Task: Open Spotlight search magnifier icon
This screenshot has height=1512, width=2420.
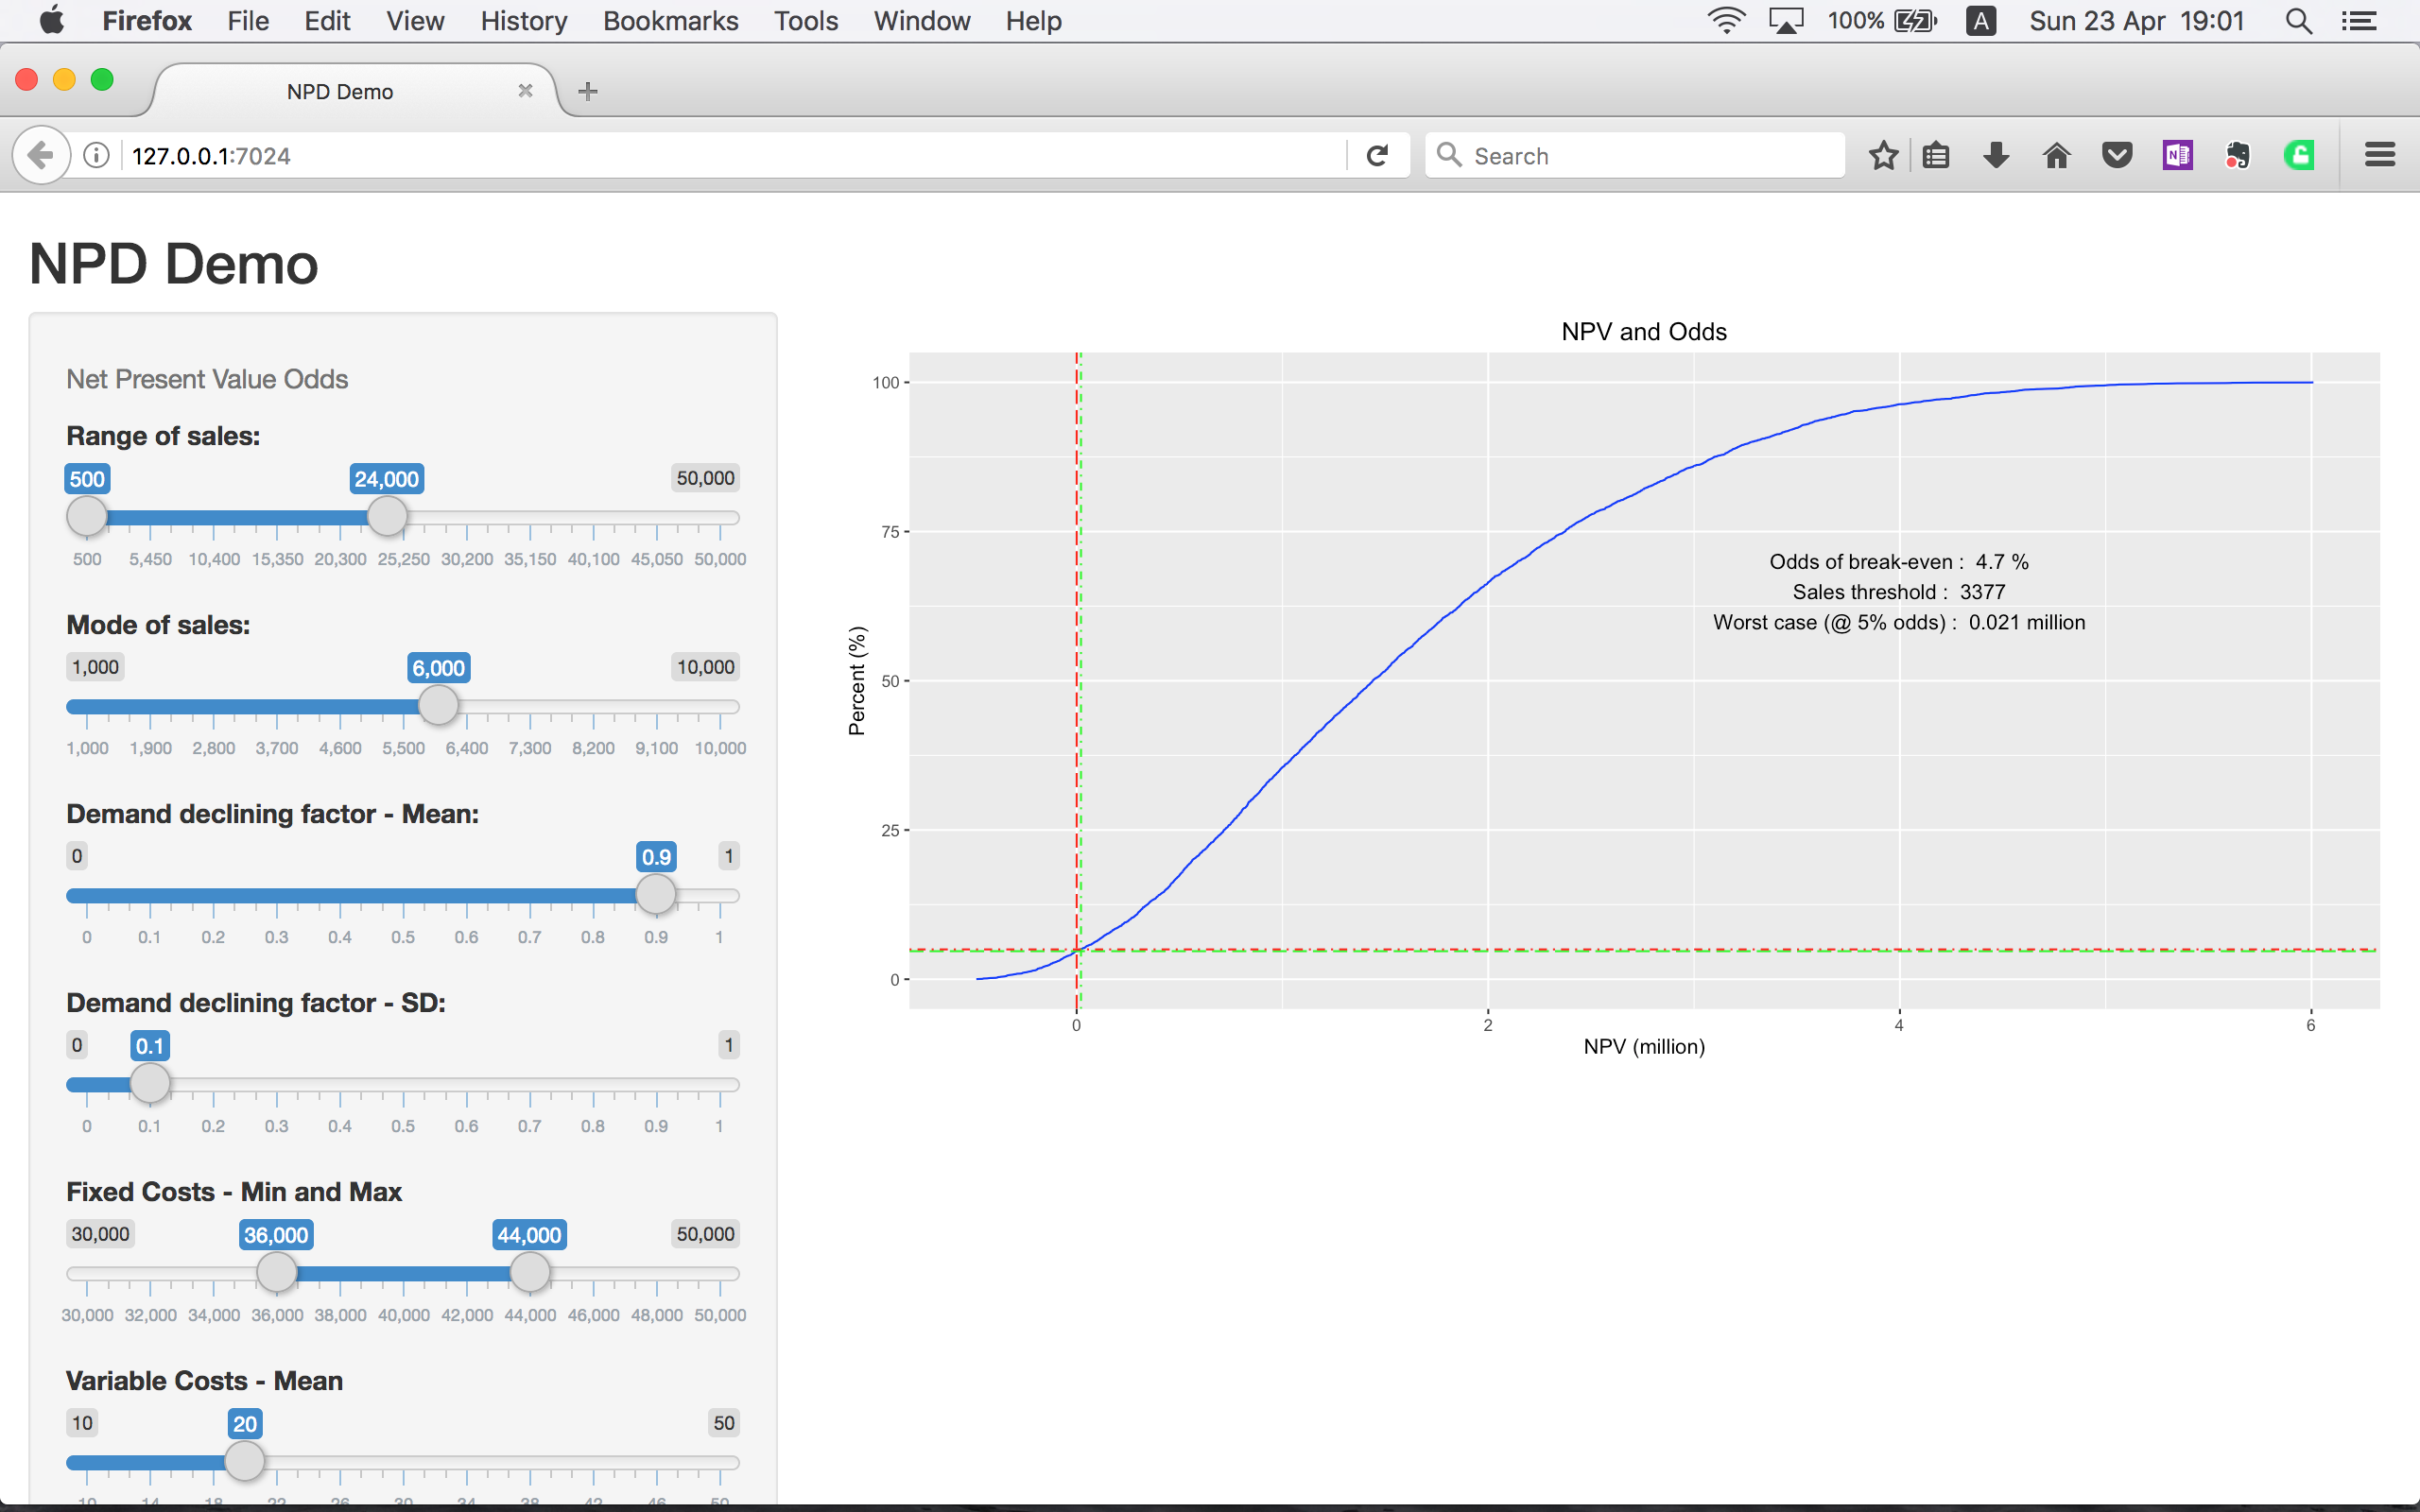Action: [x=2298, y=20]
